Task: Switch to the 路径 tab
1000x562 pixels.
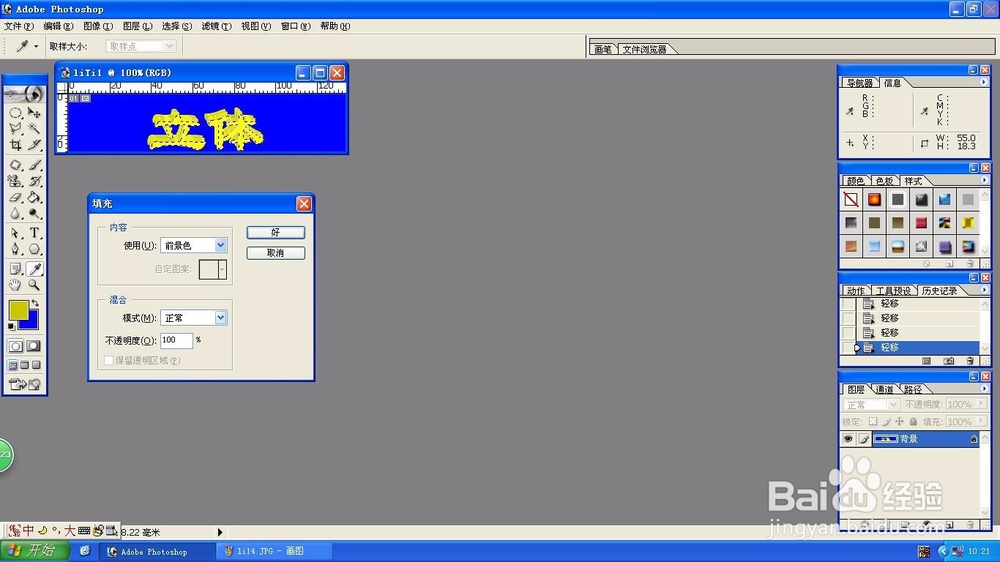Action: click(913, 389)
